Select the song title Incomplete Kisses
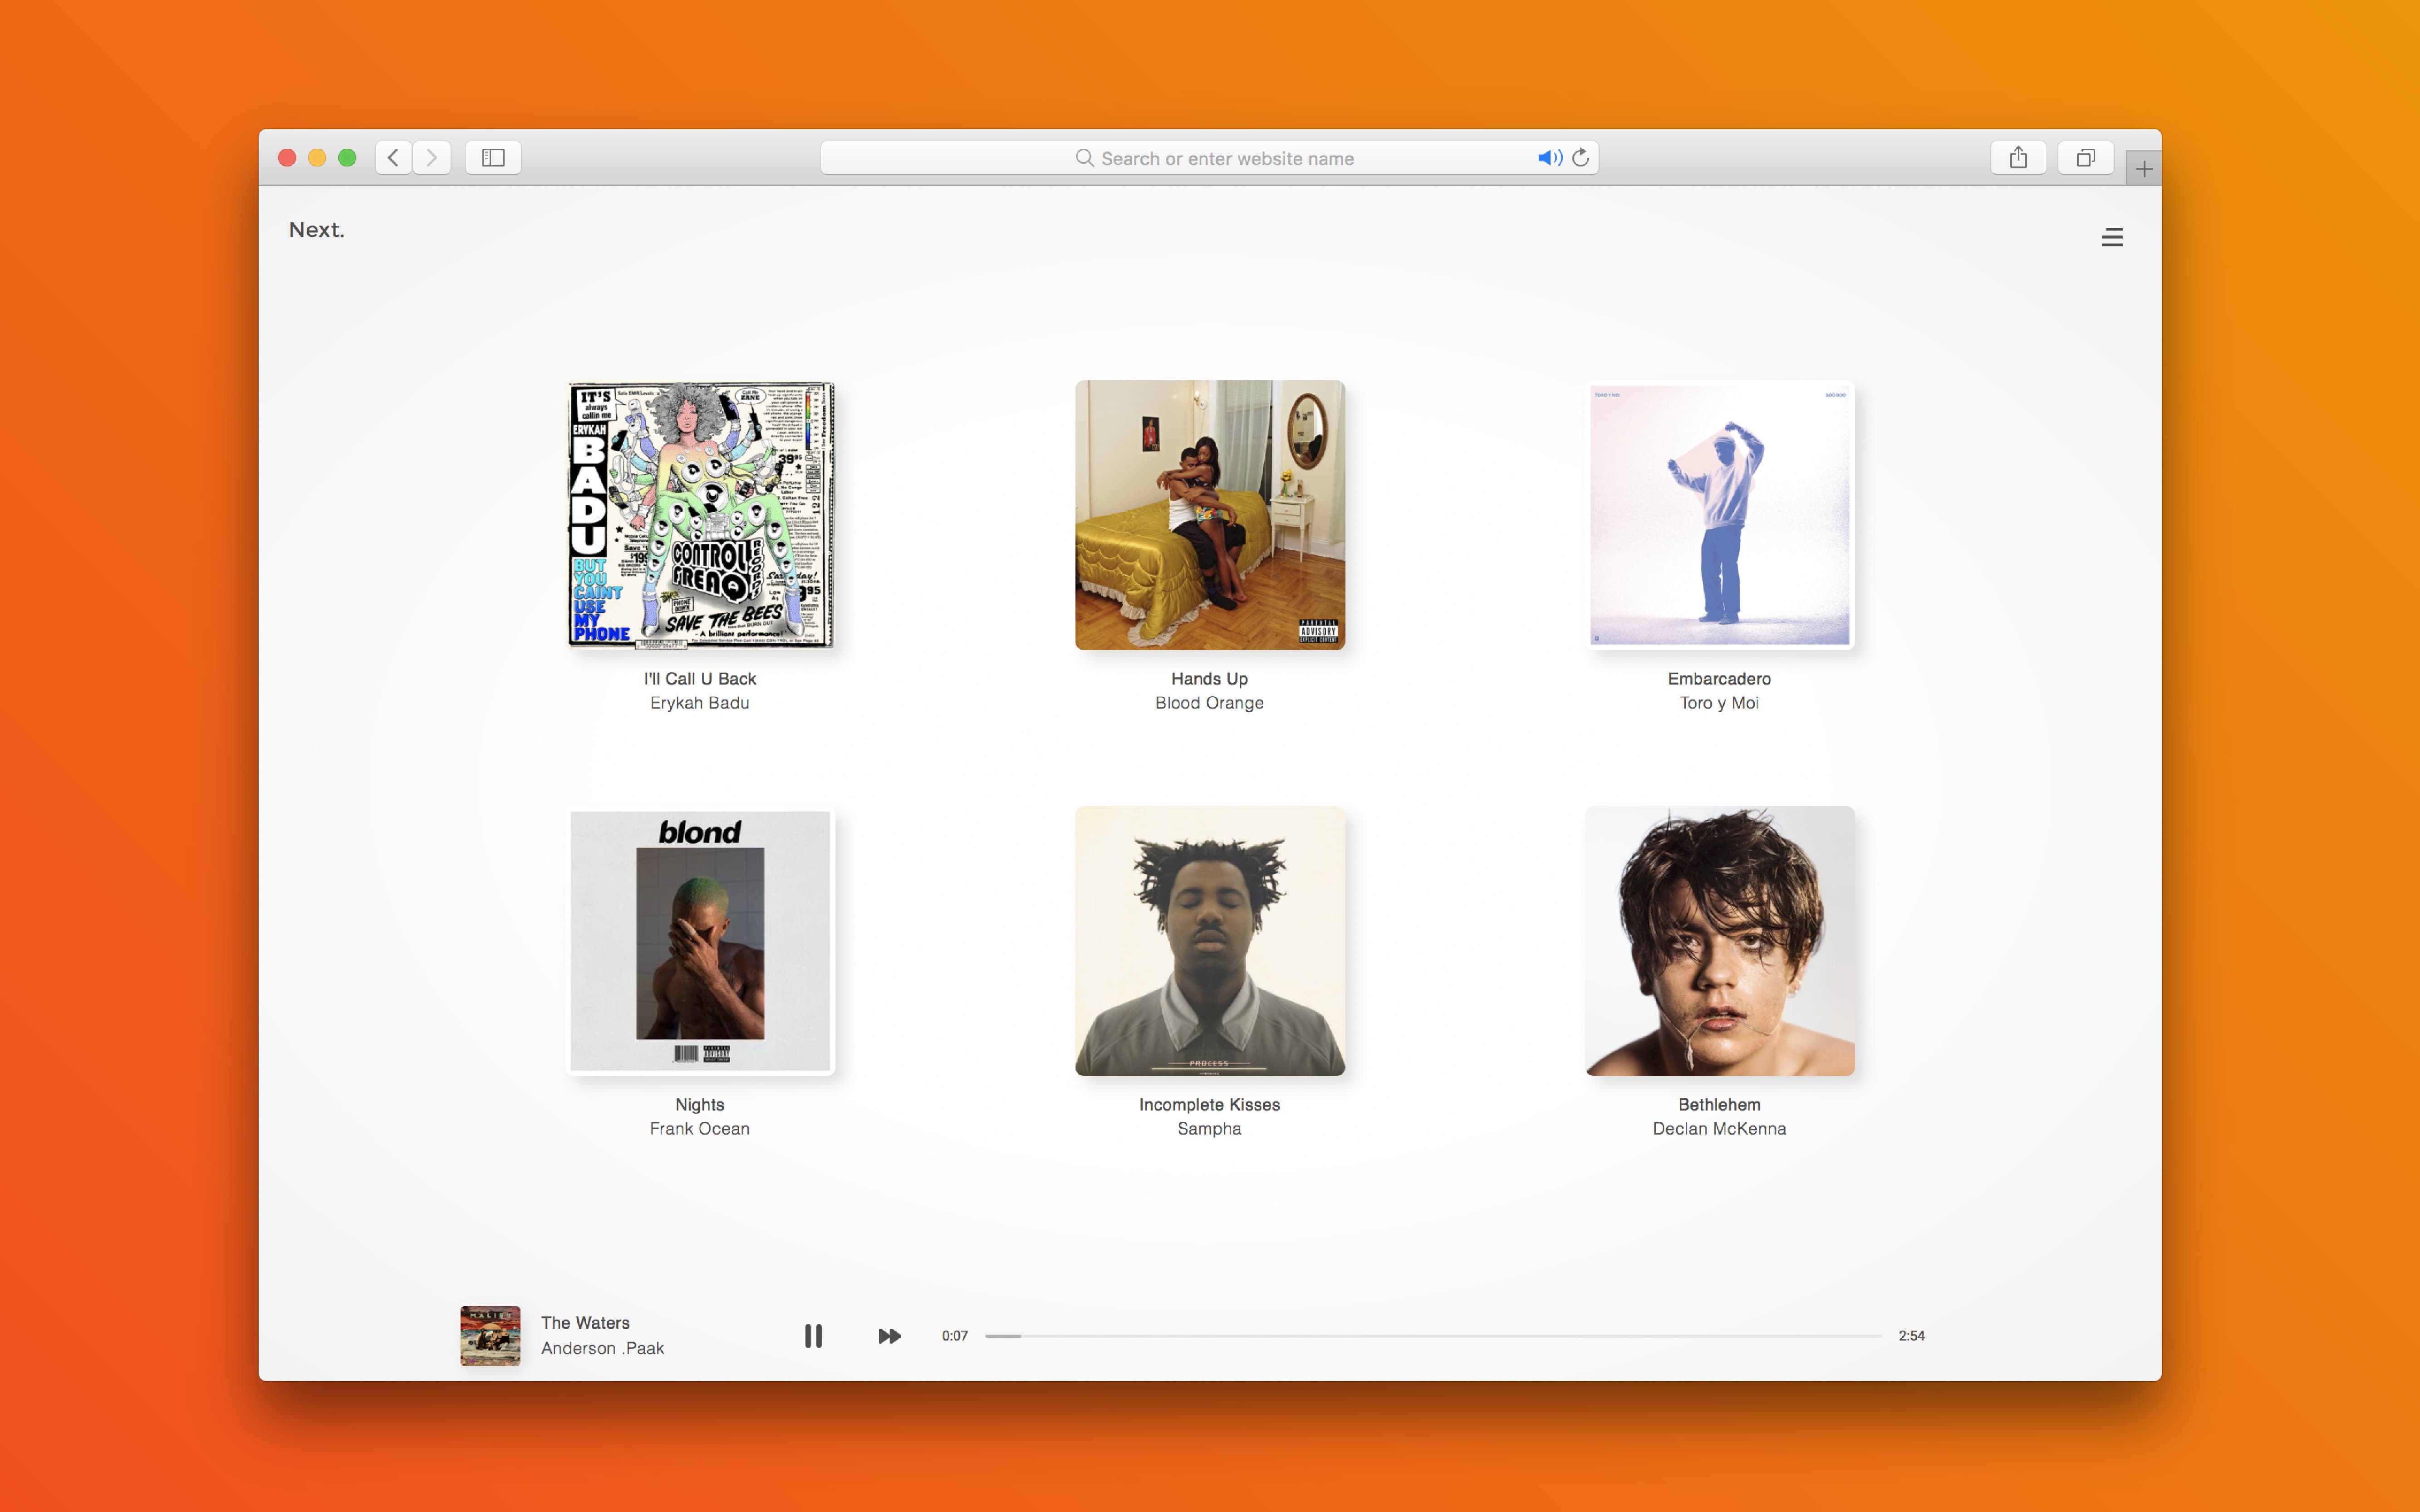This screenshot has height=1512, width=2420. pos(1210,1105)
